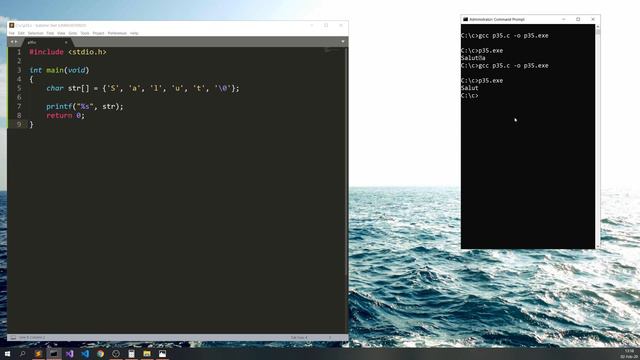The height and width of the screenshot is (360, 640).
Task: Open the Preferences menu in Sublime Text
Action: pyautogui.click(x=117, y=33)
